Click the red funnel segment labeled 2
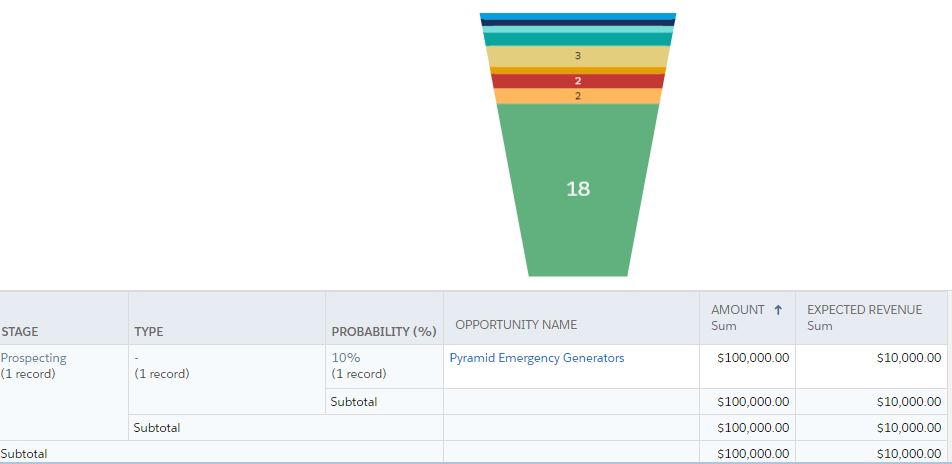Screen dimensions: 952x464 click(x=578, y=81)
